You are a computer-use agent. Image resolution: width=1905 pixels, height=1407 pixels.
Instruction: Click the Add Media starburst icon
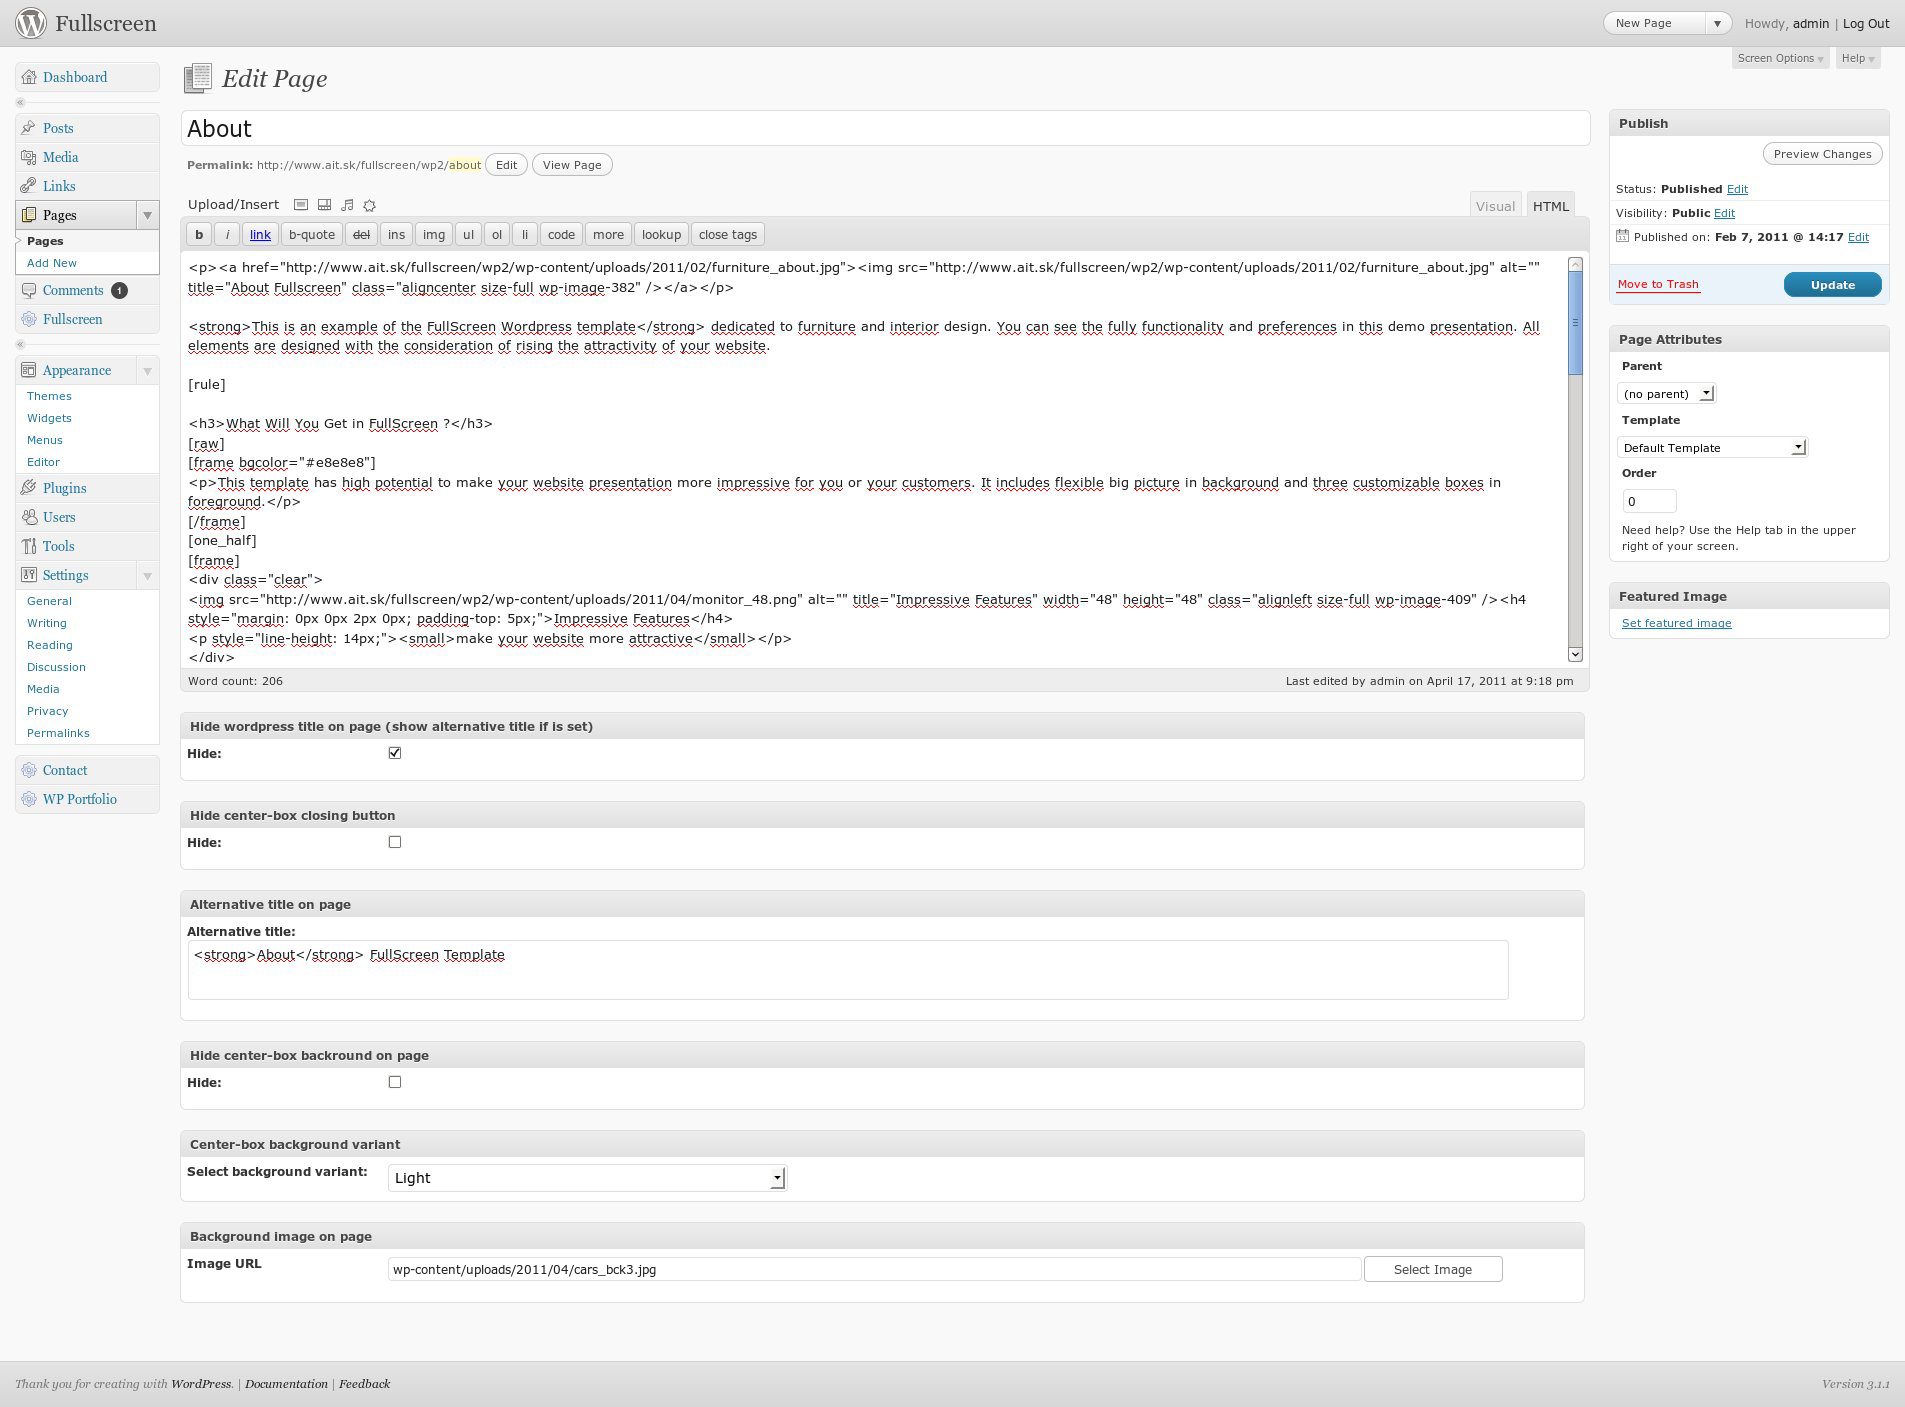[x=370, y=205]
